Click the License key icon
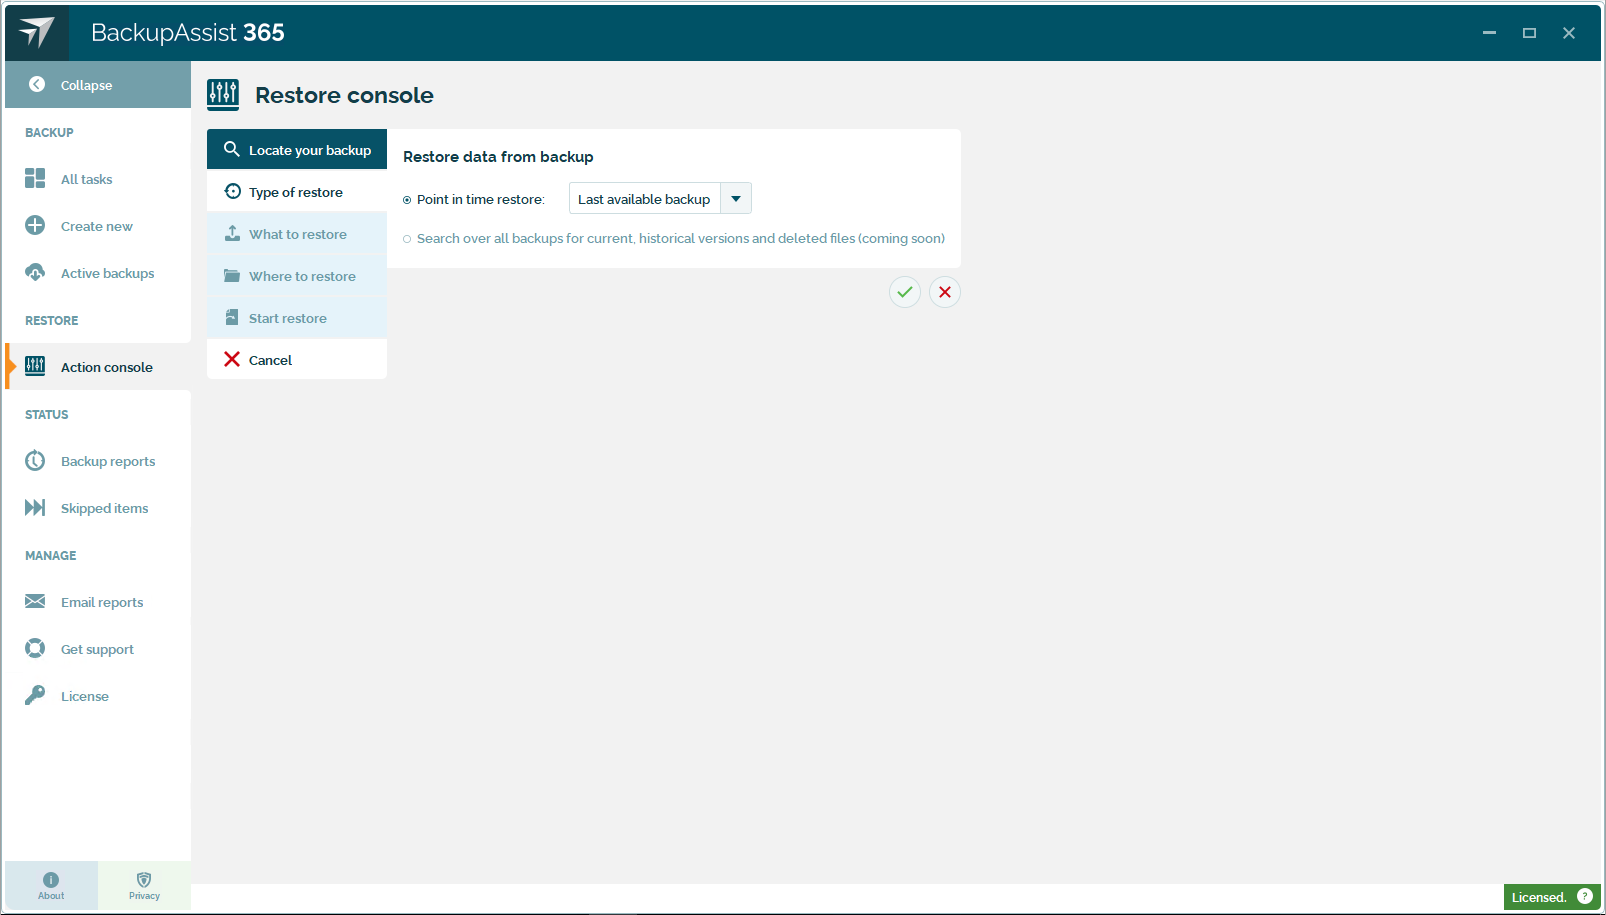 pos(35,696)
